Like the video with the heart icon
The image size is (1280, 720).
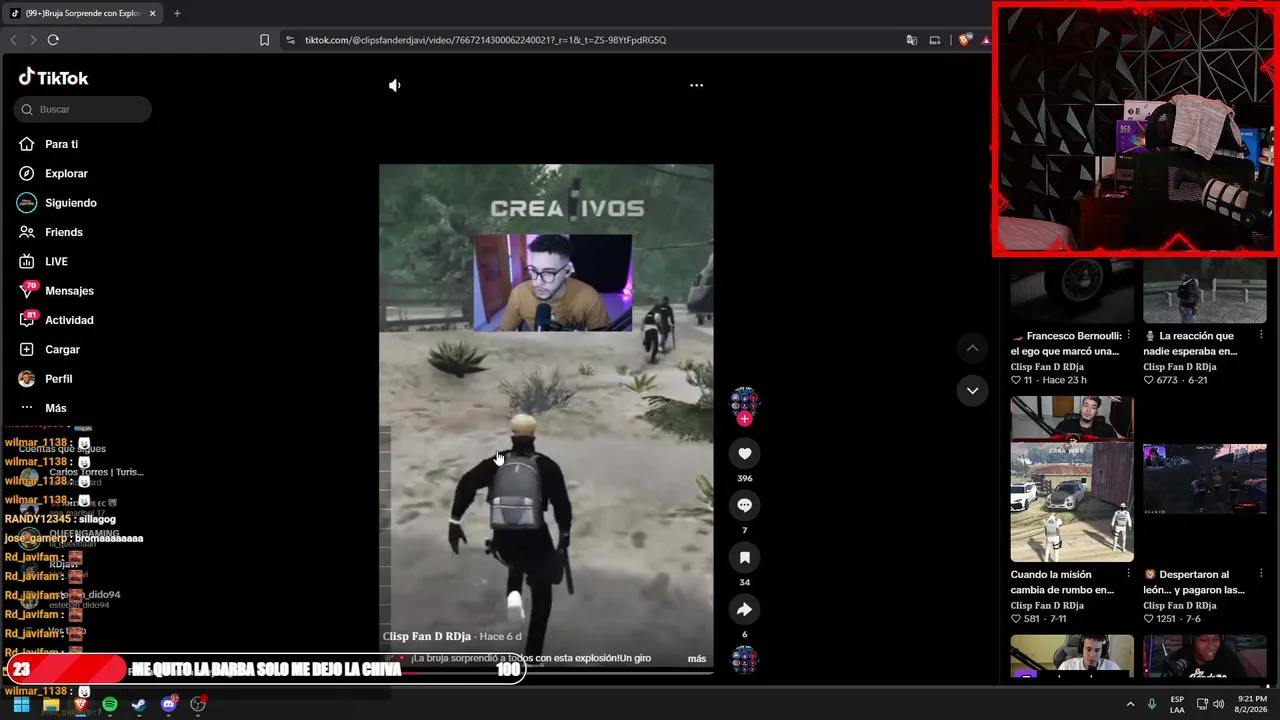point(744,454)
